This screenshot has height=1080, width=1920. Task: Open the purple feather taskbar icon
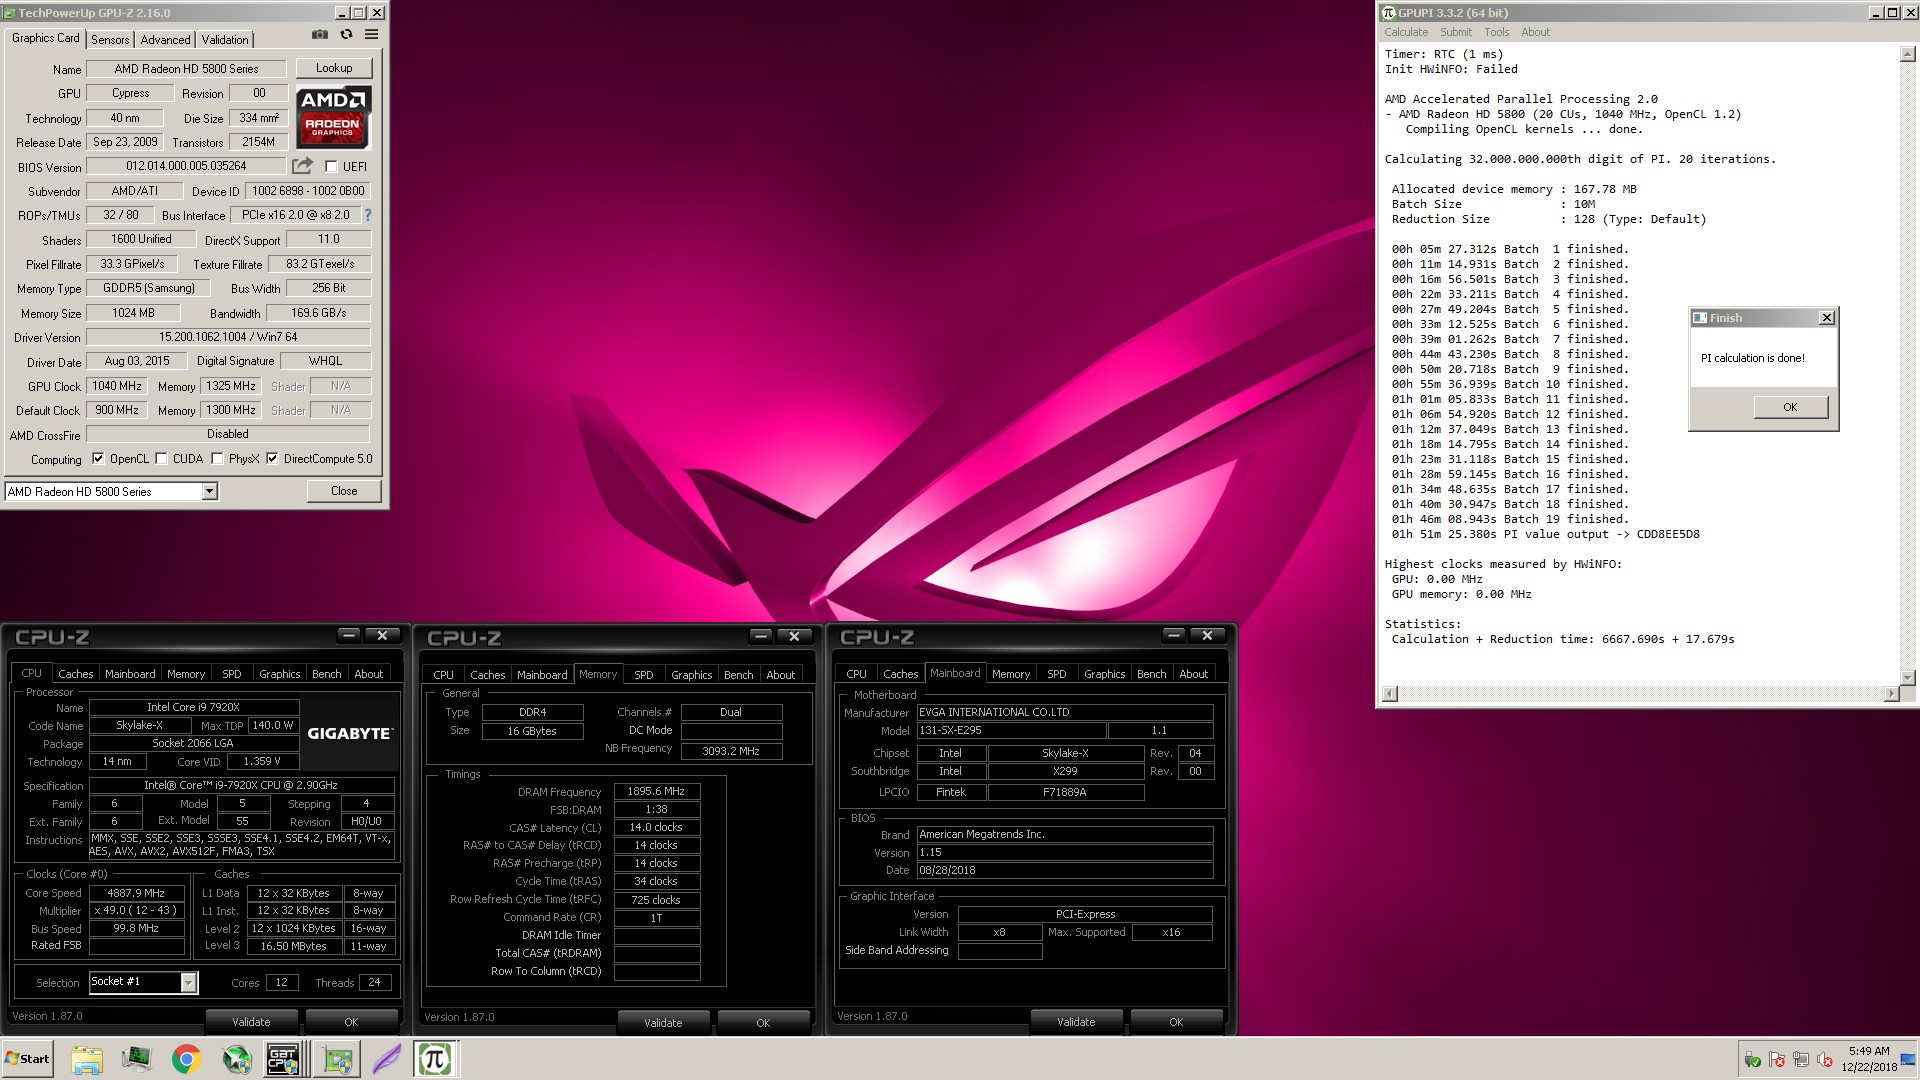[x=386, y=1059]
